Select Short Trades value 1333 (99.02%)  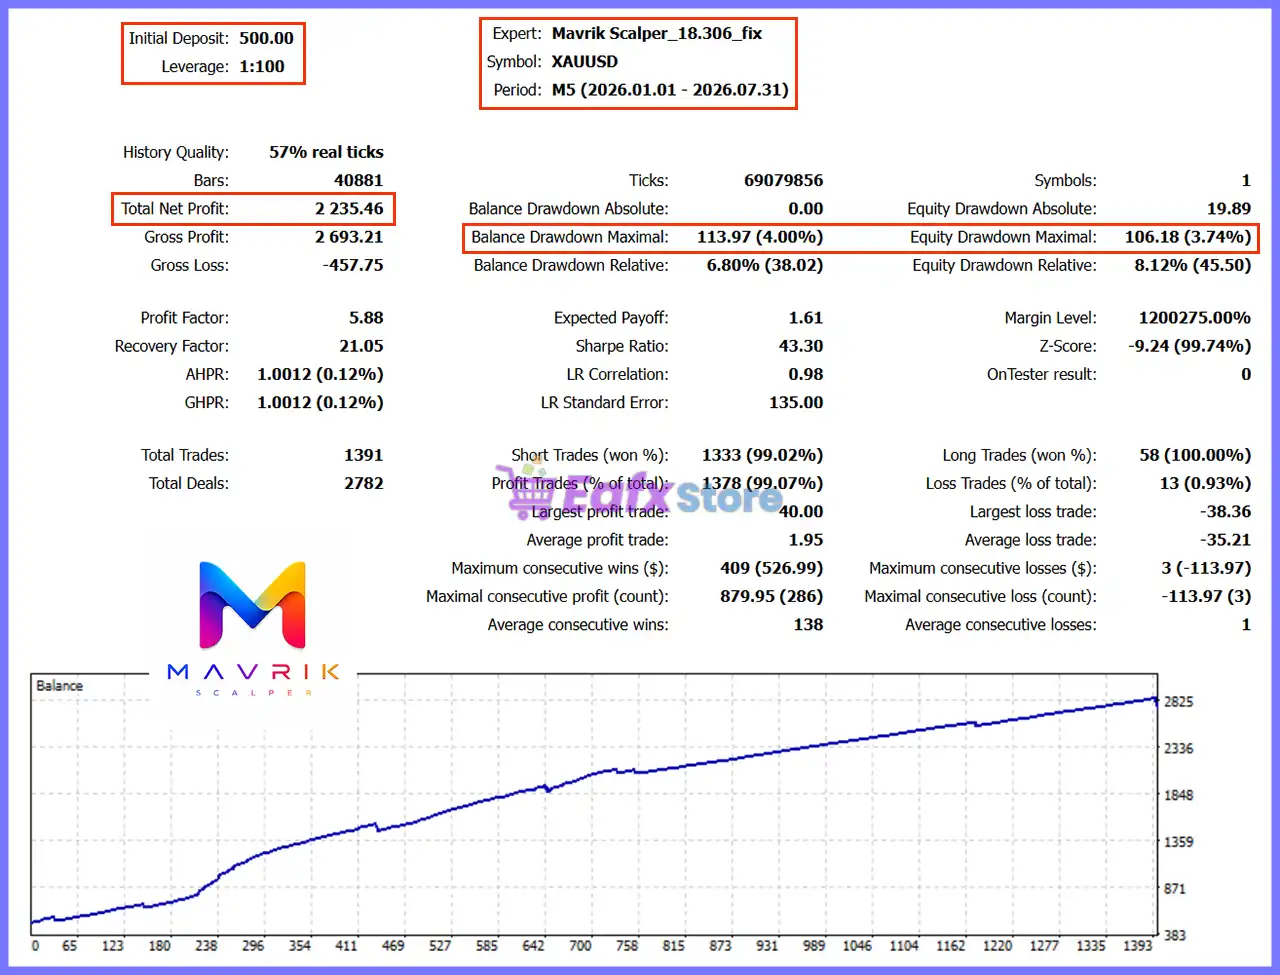[763, 455]
